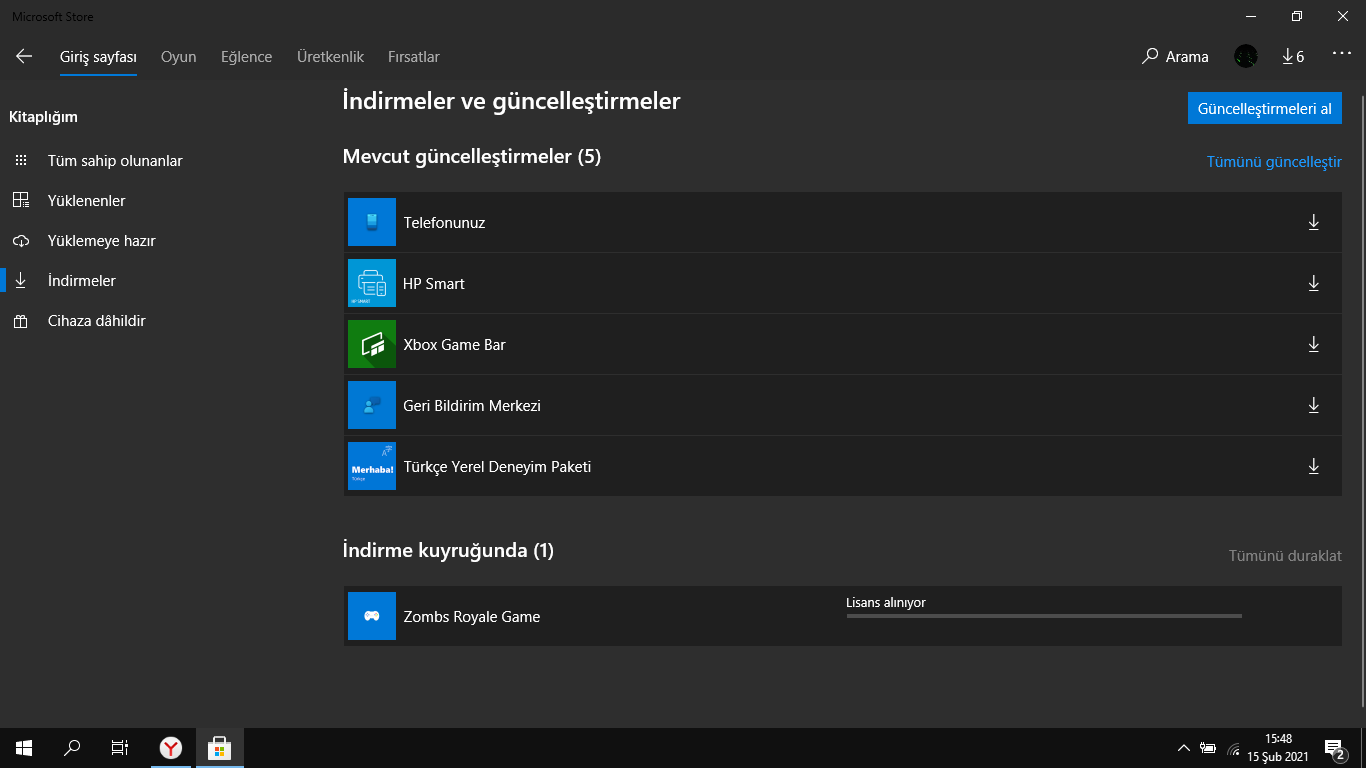Download the HP Smart update
This screenshot has width=1366, height=768.
click(1313, 283)
